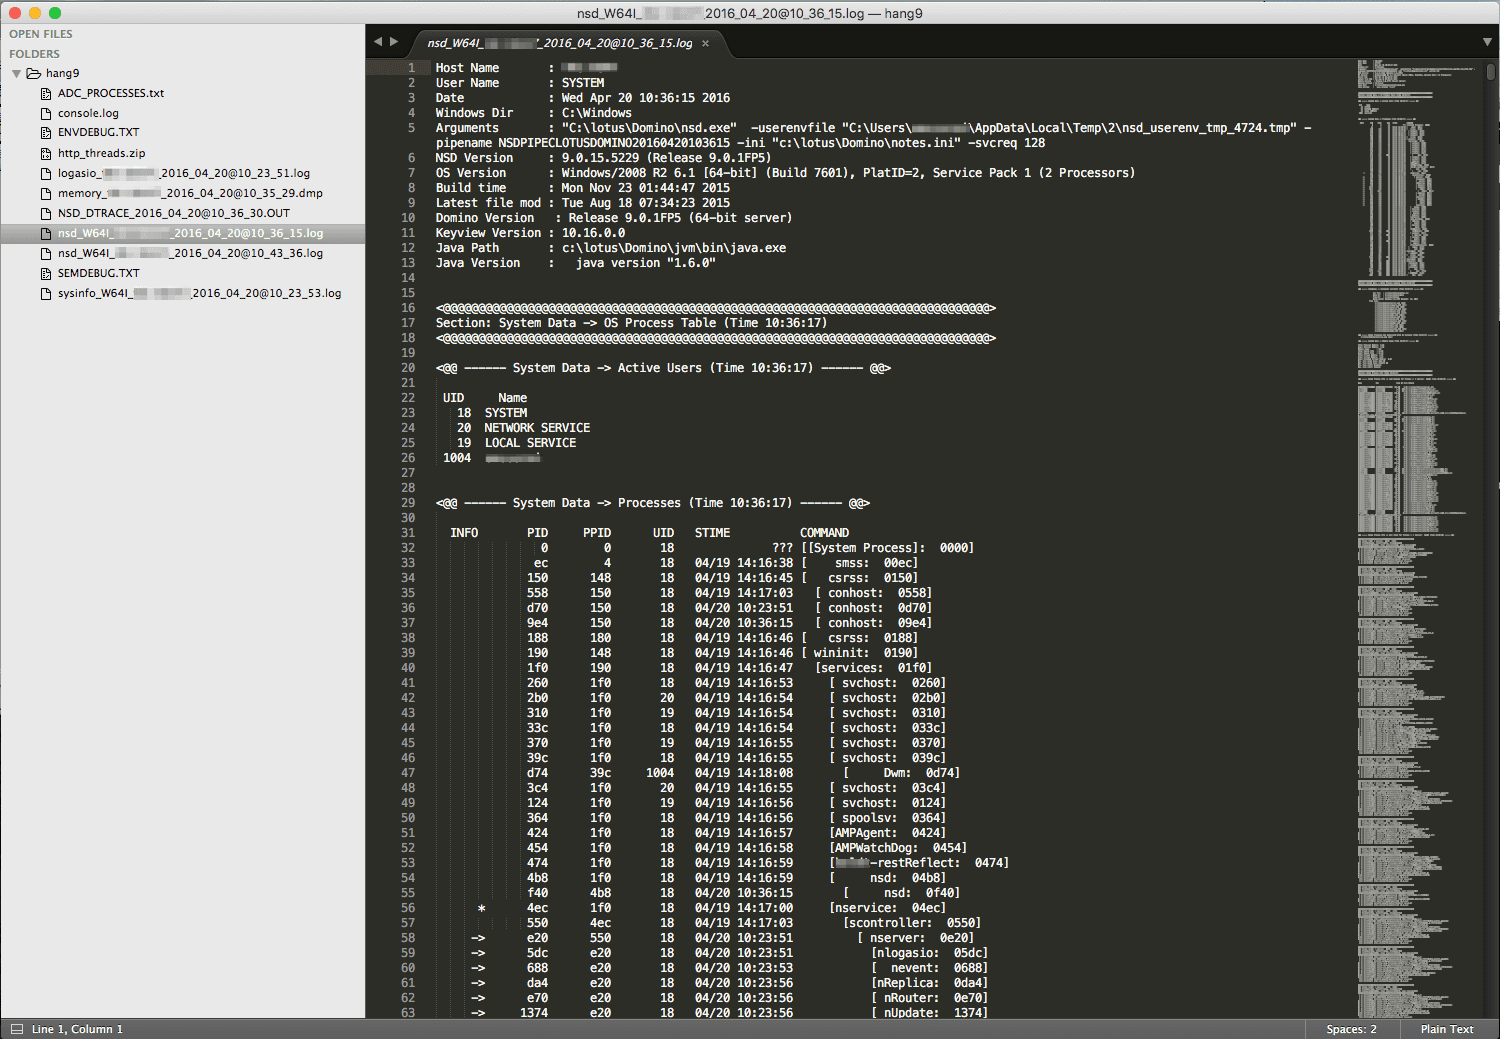Click icon of NSD_DTRACE file
This screenshot has height=1039, width=1500.
click(46, 213)
